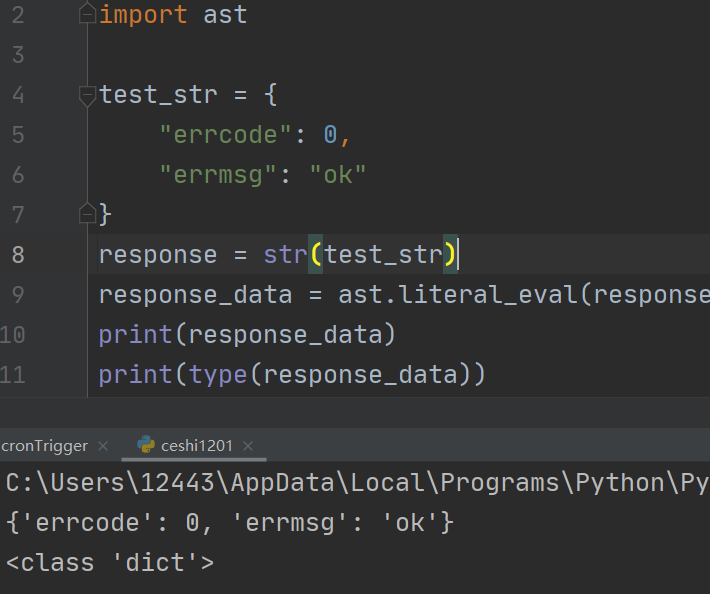Click the <class 'dict'> output line

pyautogui.click(x=110, y=562)
